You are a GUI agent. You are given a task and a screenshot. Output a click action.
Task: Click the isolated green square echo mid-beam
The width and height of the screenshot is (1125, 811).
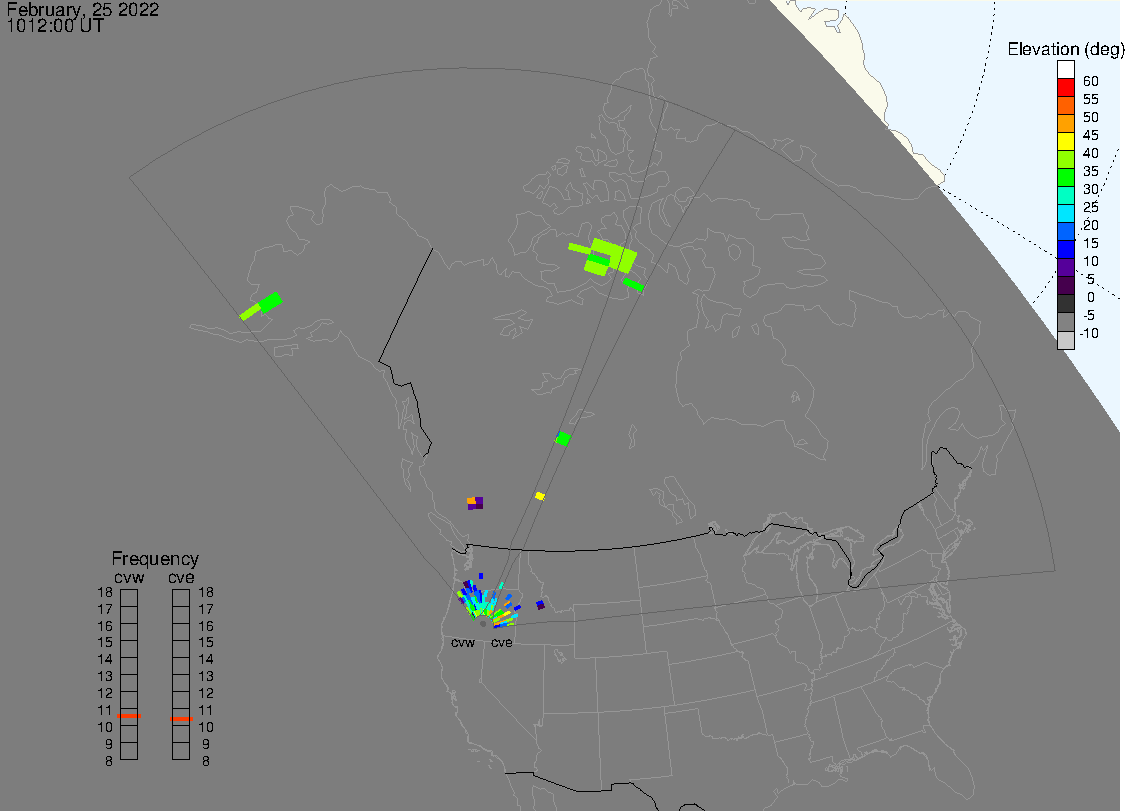click(562, 439)
